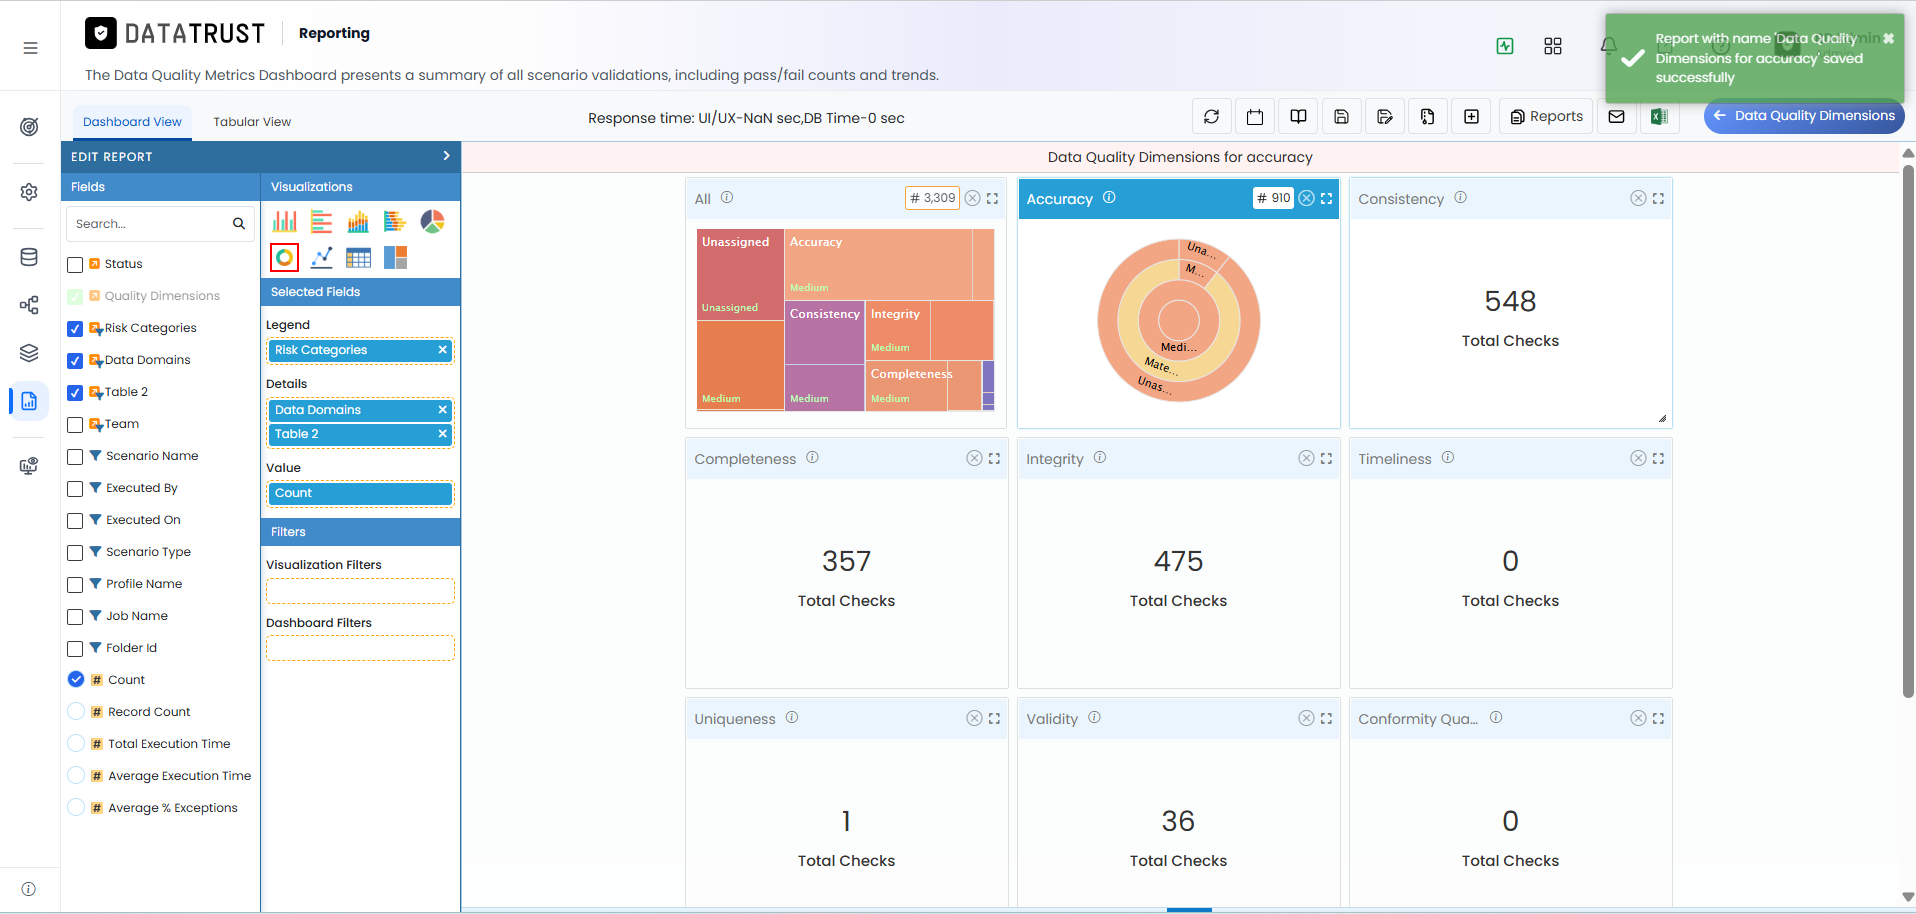Pick the line chart visualization
This screenshot has width=1916, height=914.
pyautogui.click(x=321, y=258)
